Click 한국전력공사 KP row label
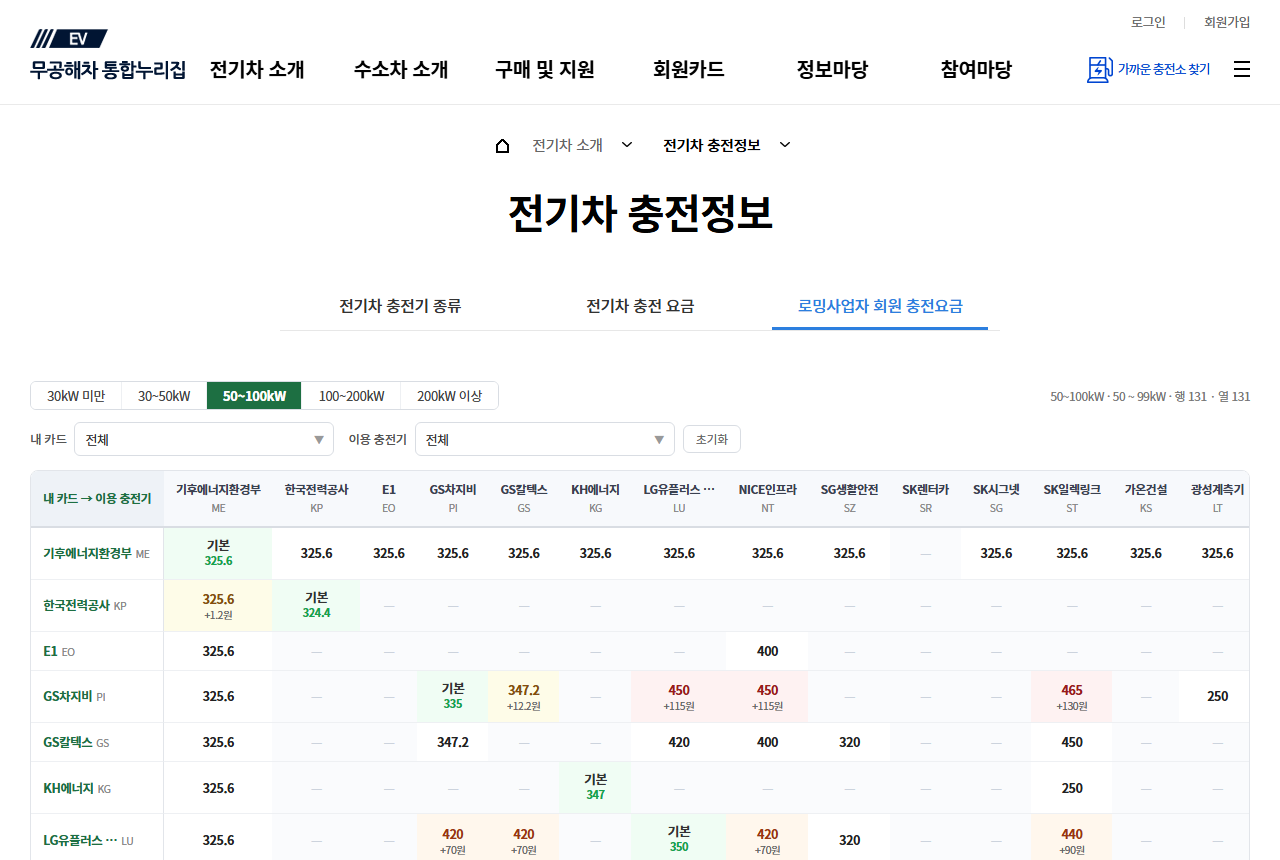This screenshot has width=1280, height=860. [97, 605]
